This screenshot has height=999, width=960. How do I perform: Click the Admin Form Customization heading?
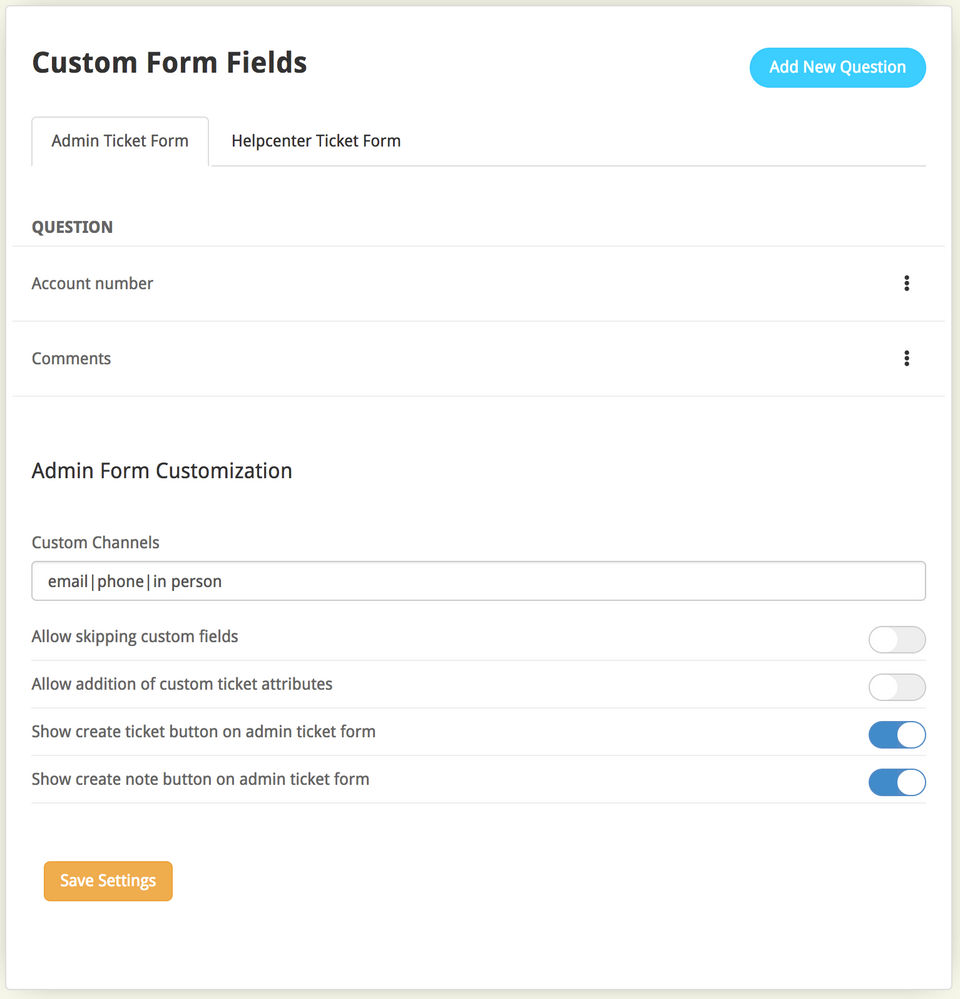tap(162, 471)
